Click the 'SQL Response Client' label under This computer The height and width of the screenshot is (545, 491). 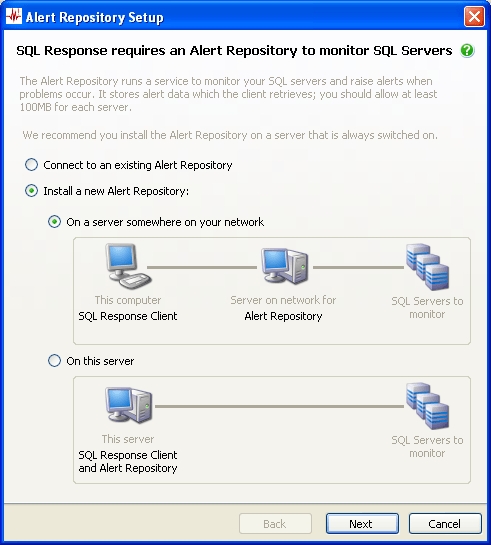(x=128, y=316)
